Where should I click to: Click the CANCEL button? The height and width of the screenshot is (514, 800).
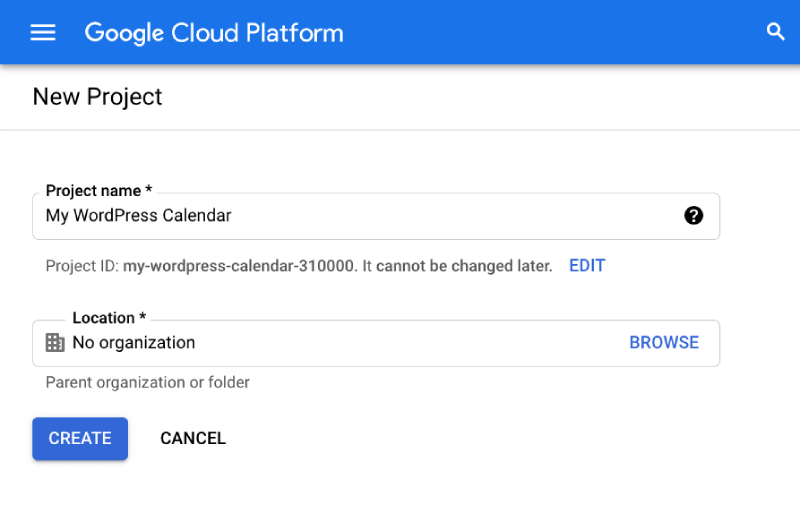193,438
